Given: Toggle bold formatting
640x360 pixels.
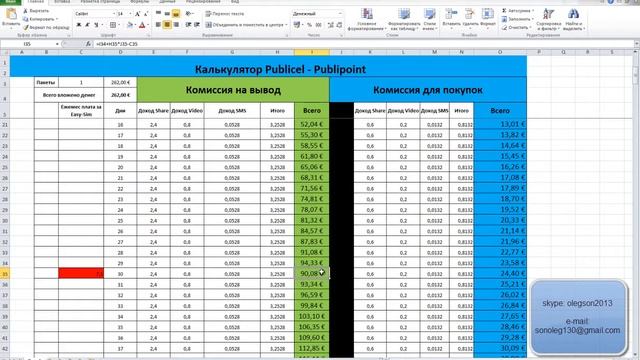Looking at the screenshot, I should point(79,25).
